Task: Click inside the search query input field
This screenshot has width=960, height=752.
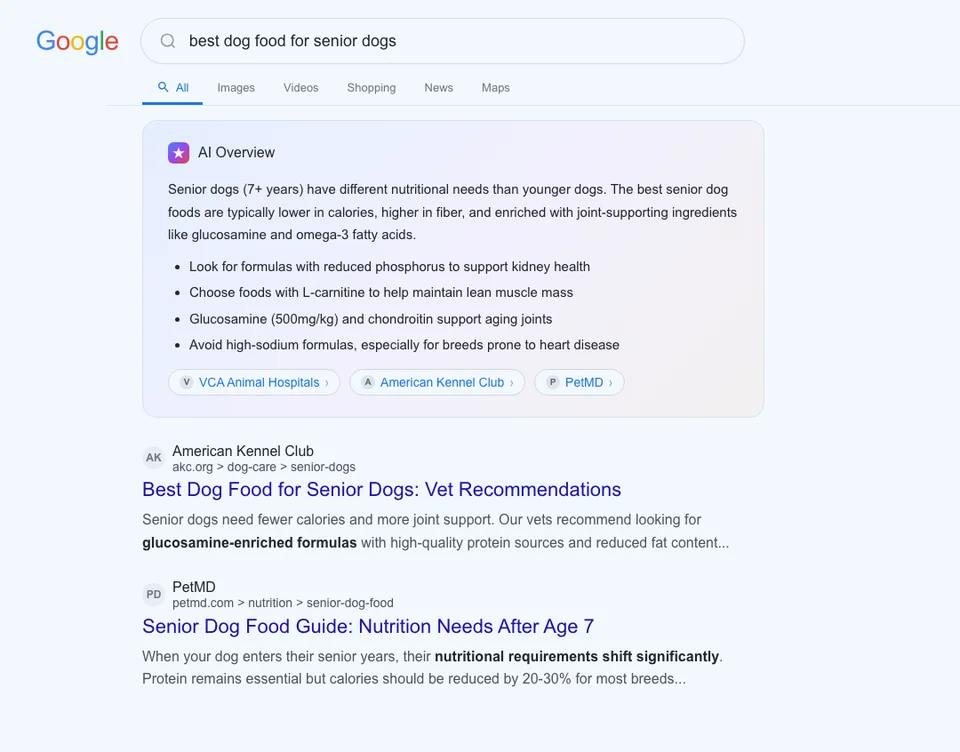Action: (x=400, y=41)
